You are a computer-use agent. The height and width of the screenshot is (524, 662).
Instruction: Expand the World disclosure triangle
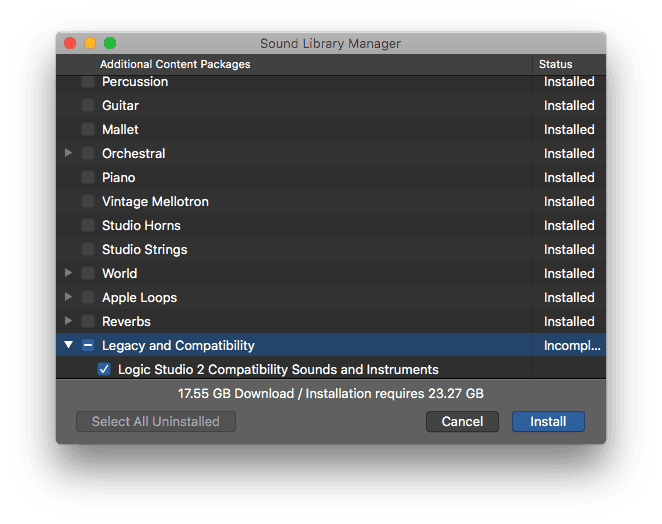[68, 273]
